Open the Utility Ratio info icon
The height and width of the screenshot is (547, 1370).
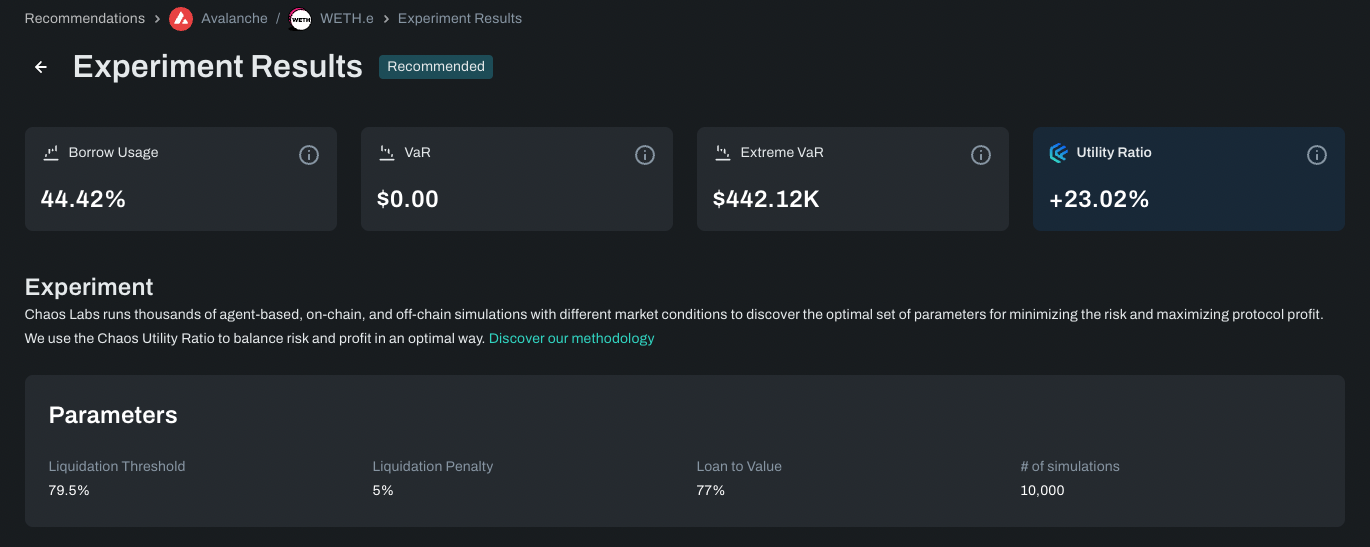pyautogui.click(x=1317, y=155)
